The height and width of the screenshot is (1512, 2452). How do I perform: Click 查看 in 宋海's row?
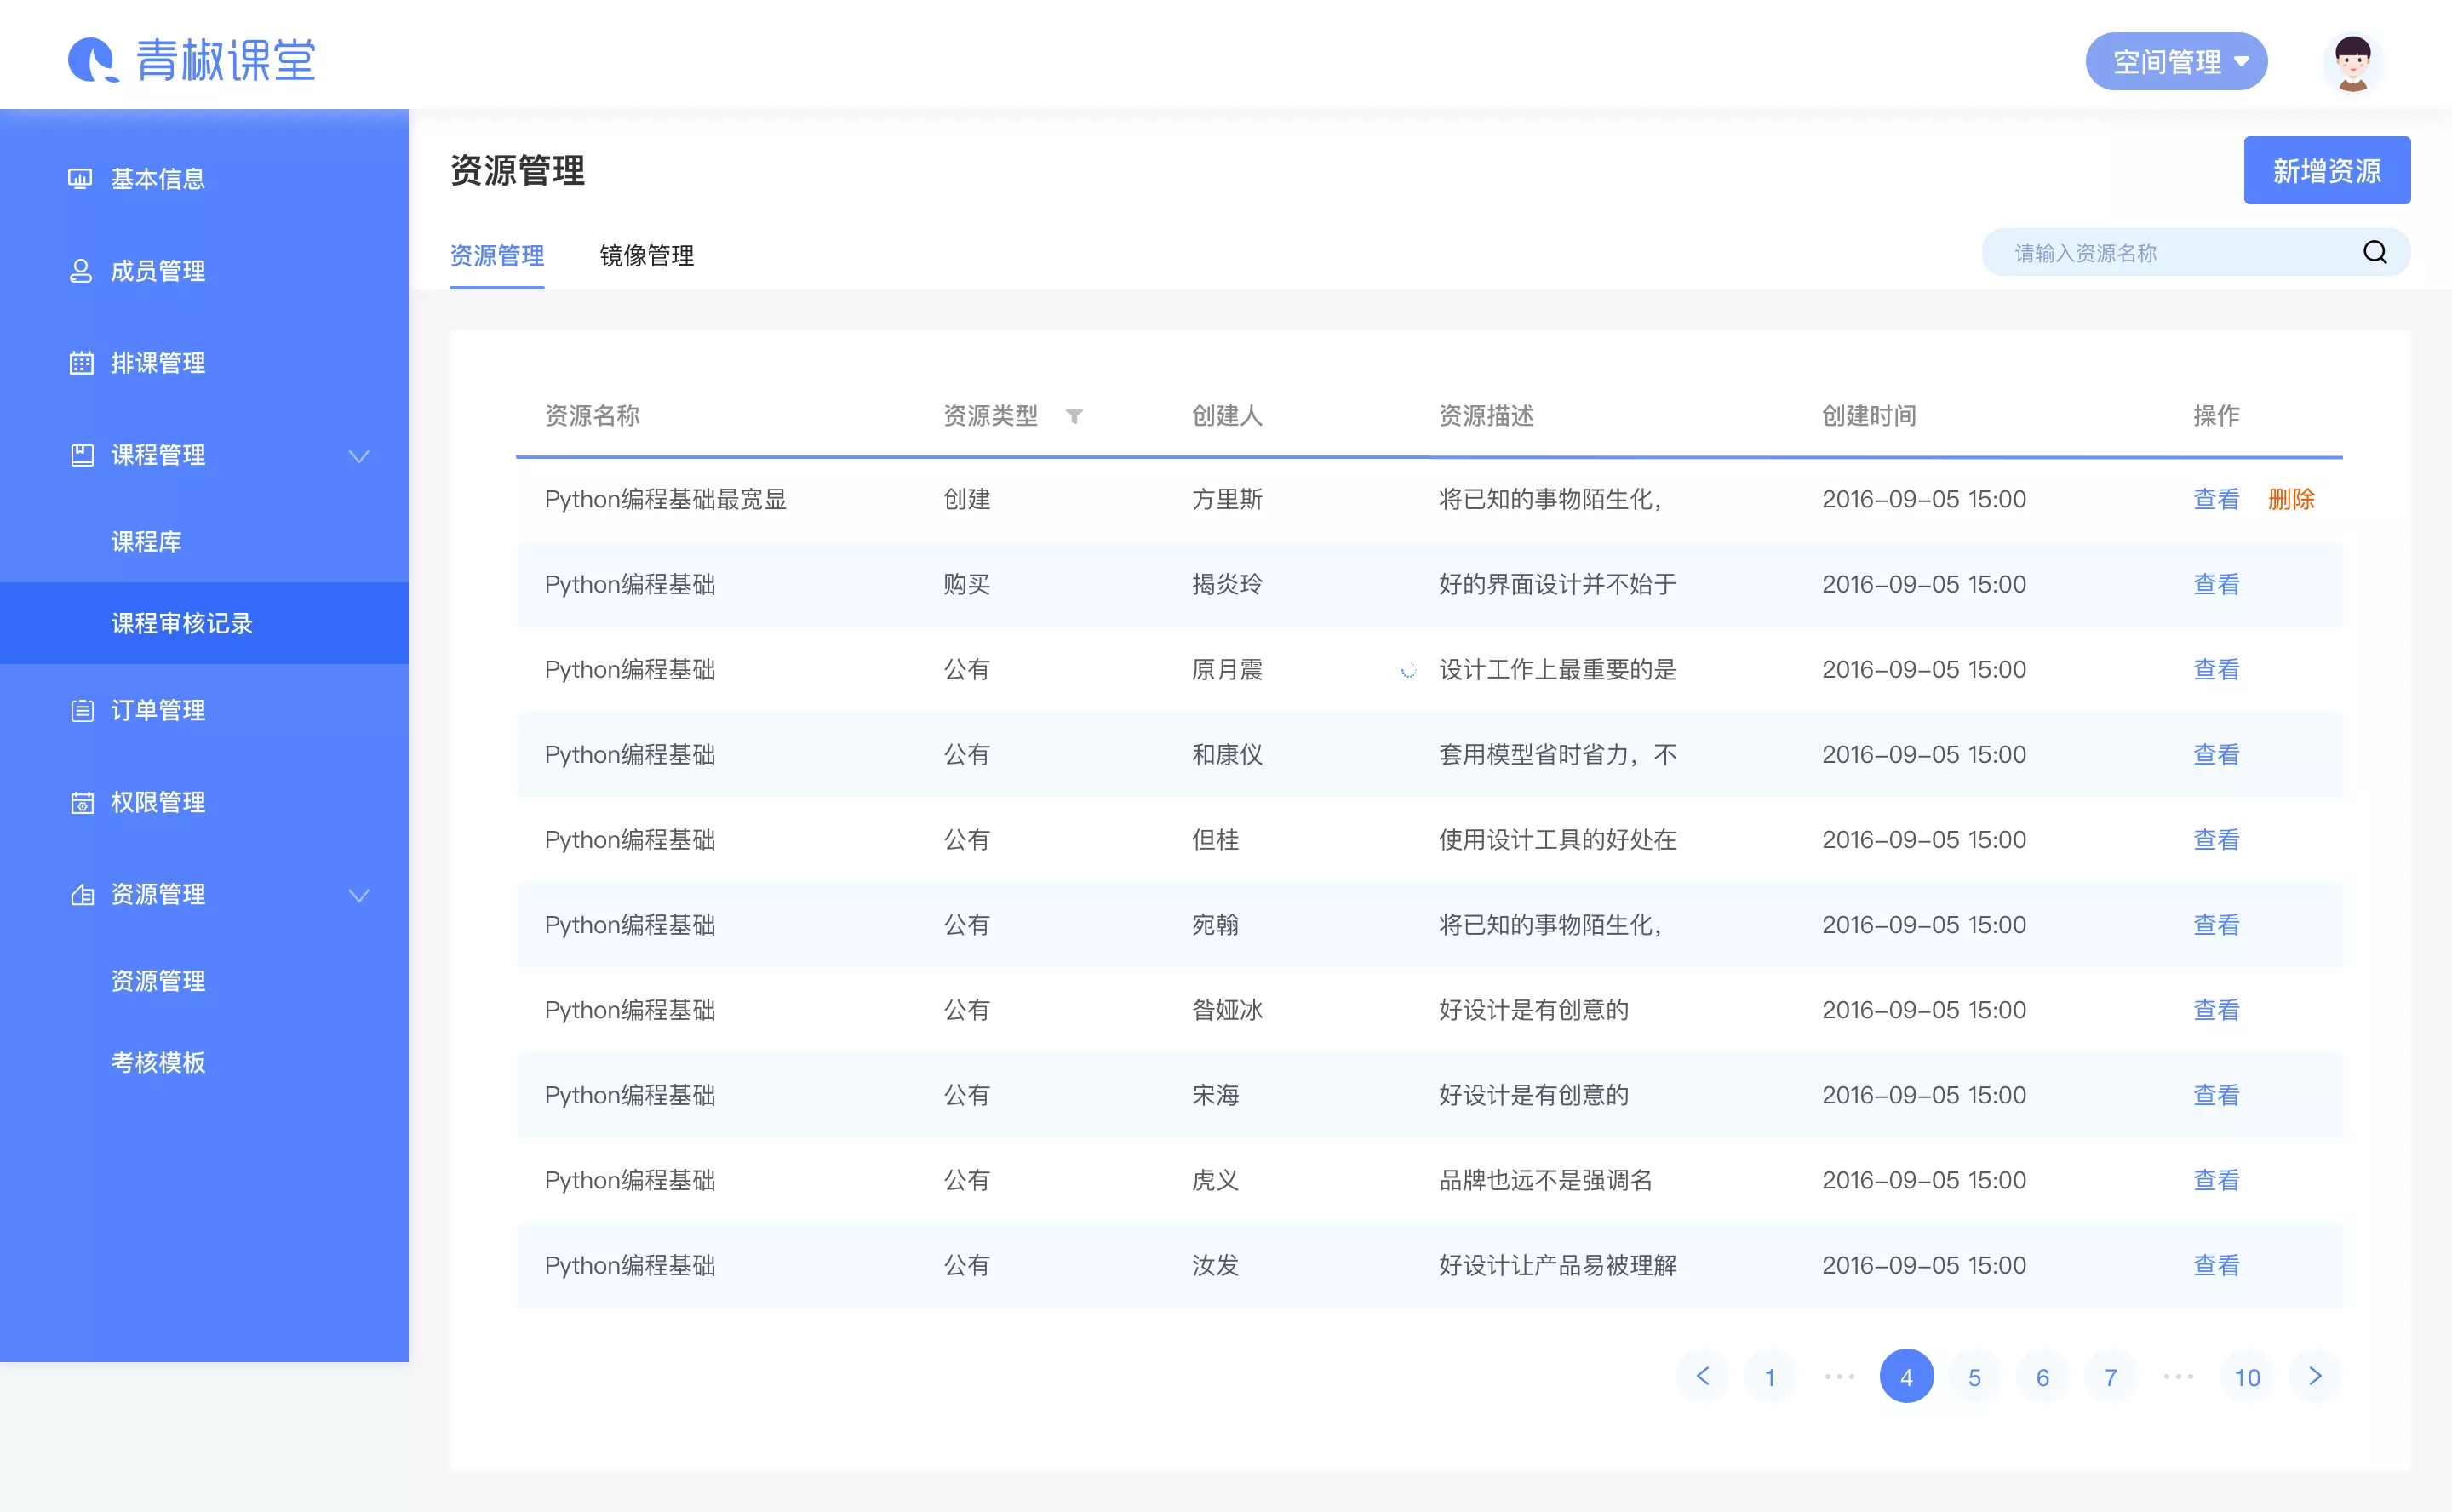pyautogui.click(x=2215, y=1095)
